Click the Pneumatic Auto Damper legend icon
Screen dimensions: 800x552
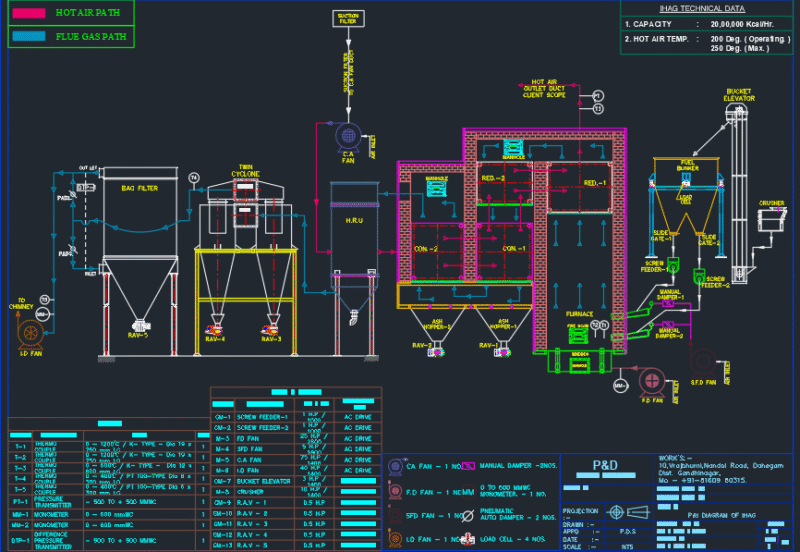click(x=467, y=516)
